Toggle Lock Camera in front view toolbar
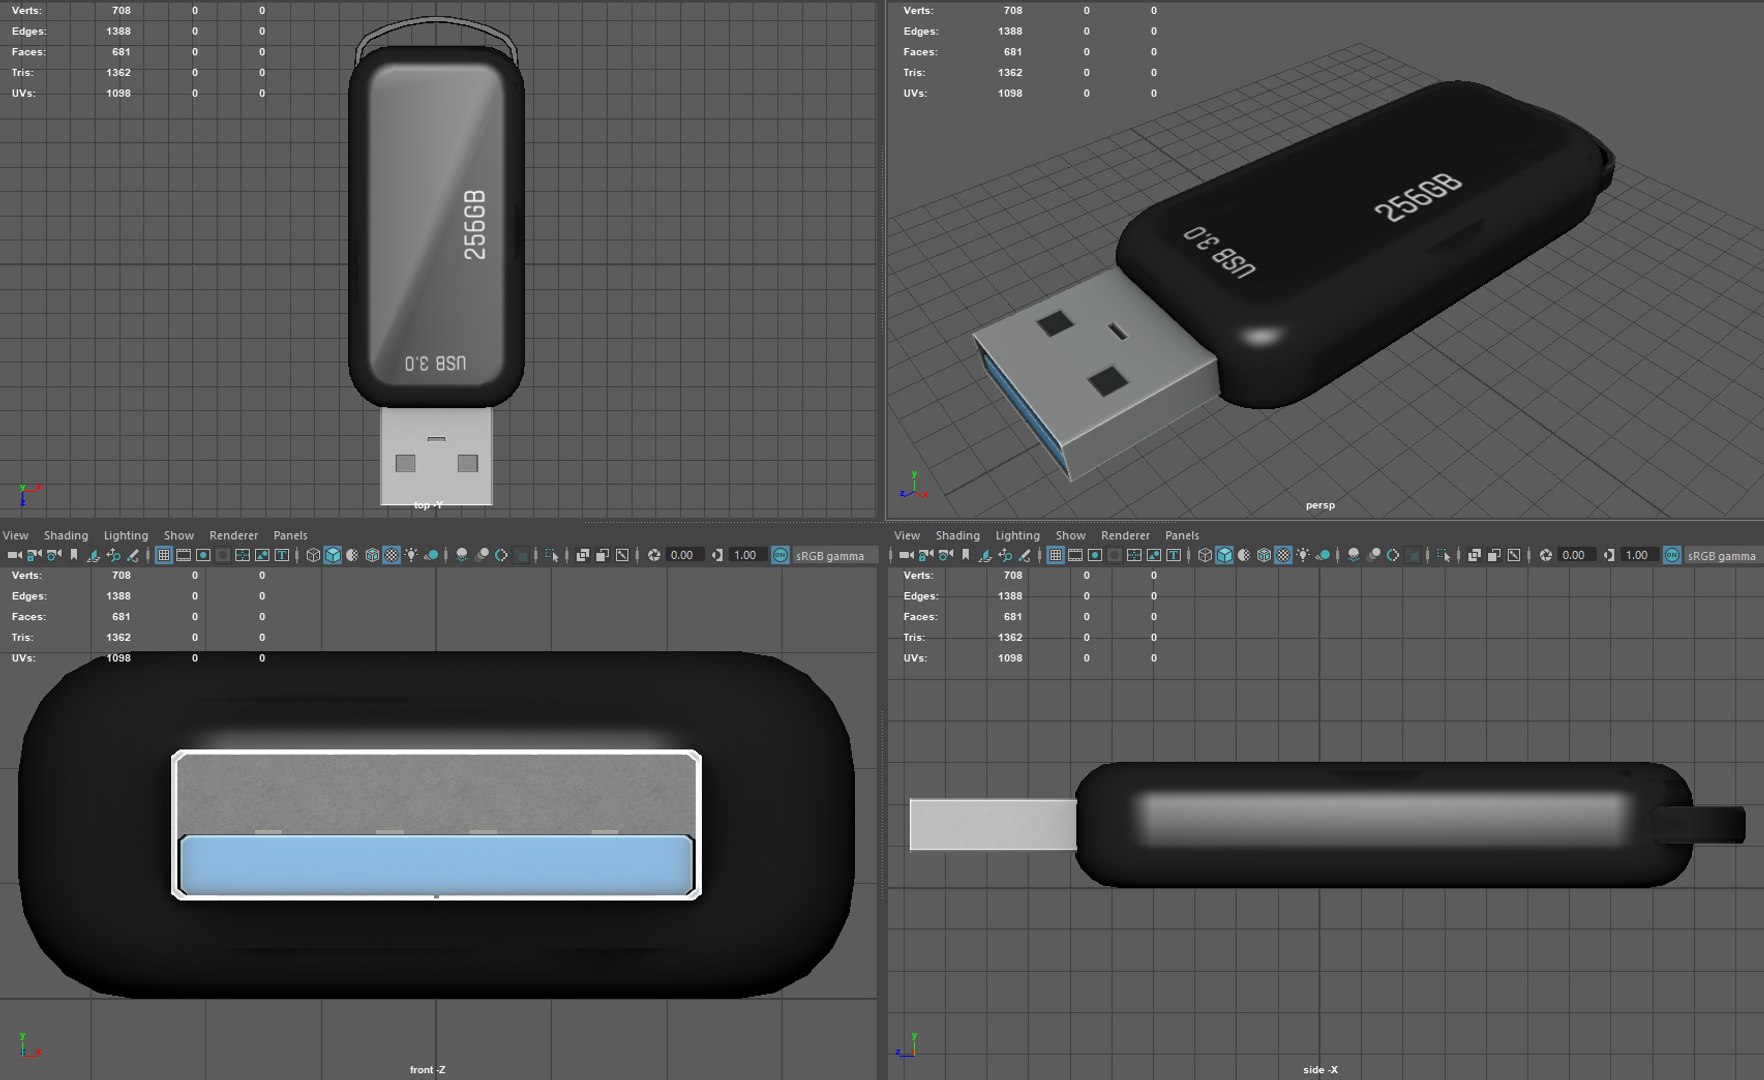 tap(34, 555)
